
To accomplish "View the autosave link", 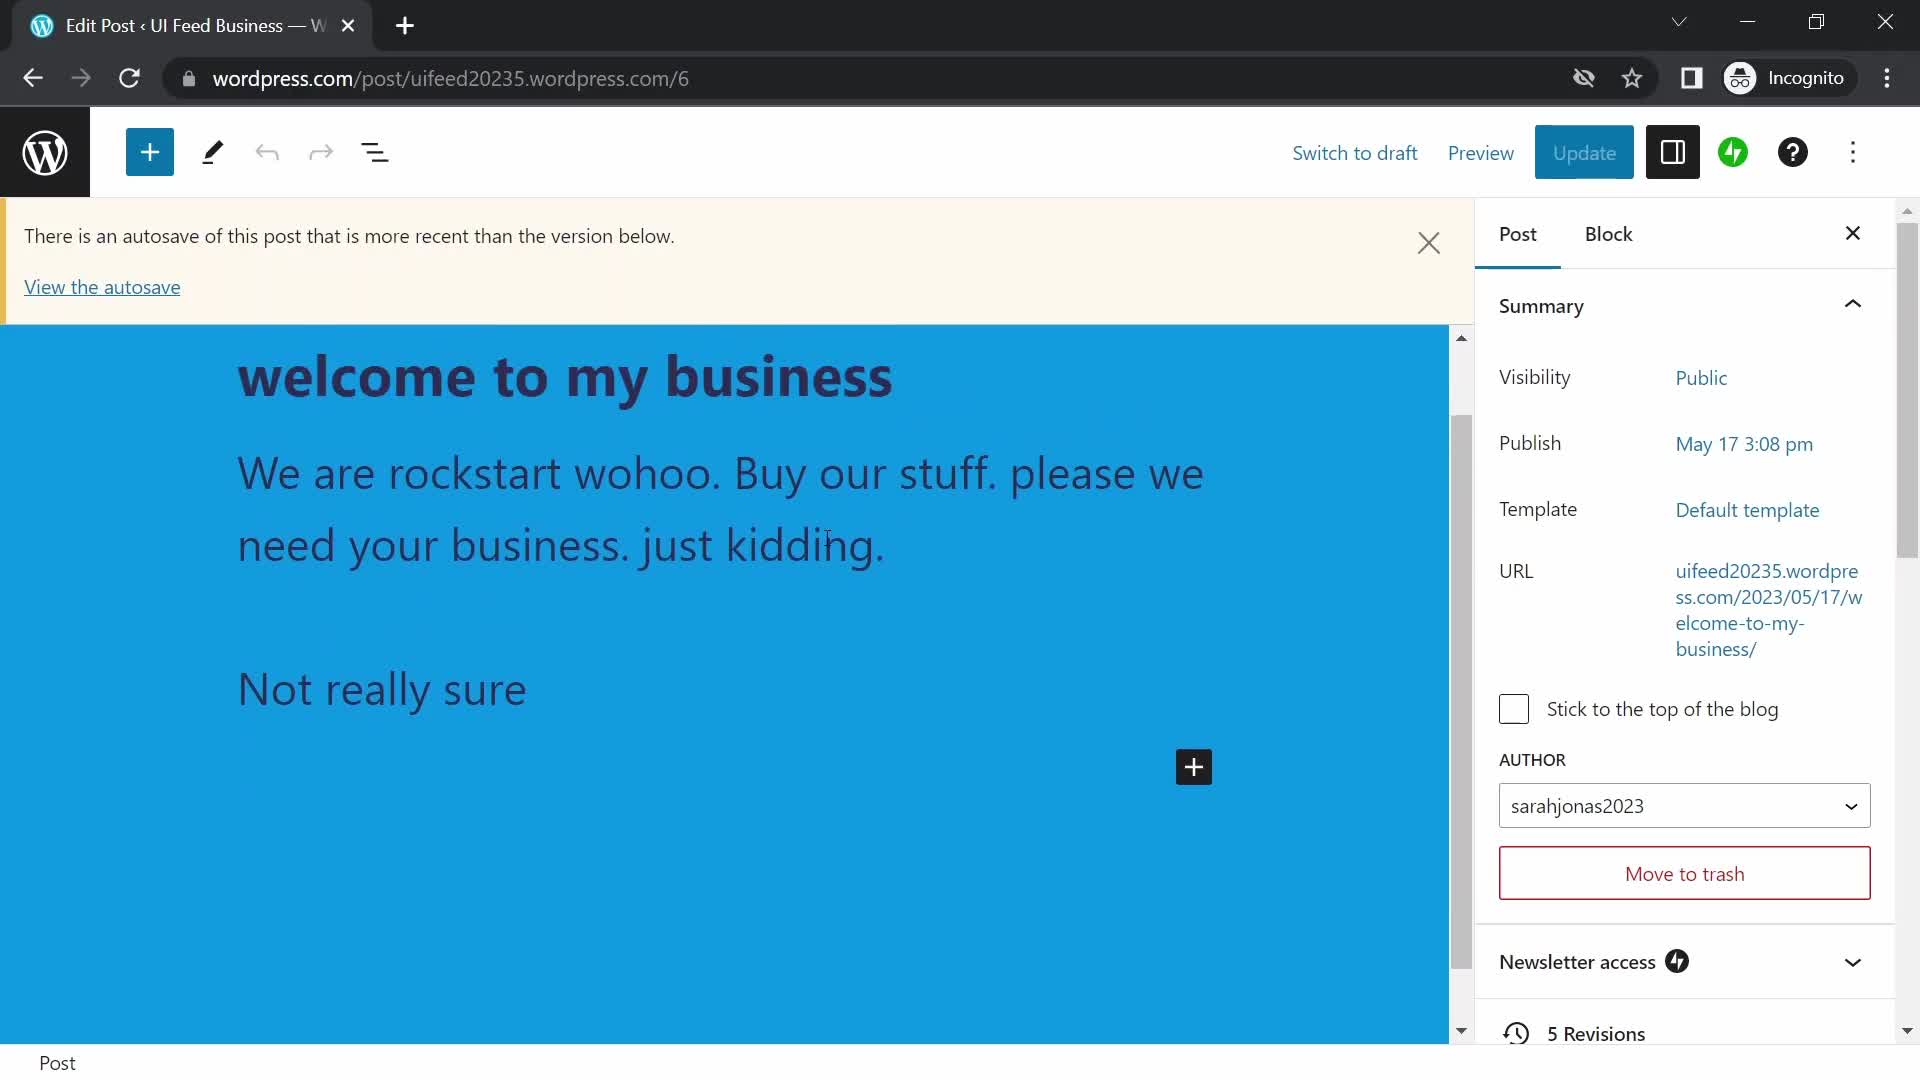I will (x=102, y=286).
